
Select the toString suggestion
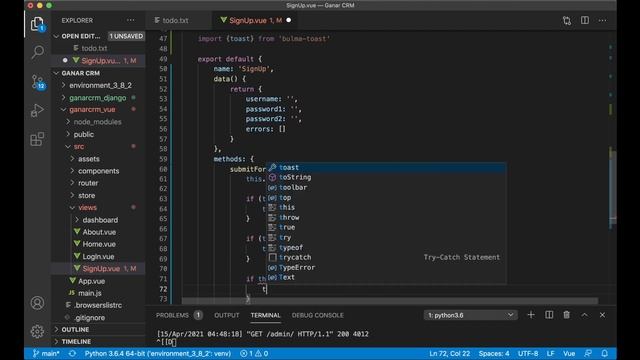pos(387,177)
